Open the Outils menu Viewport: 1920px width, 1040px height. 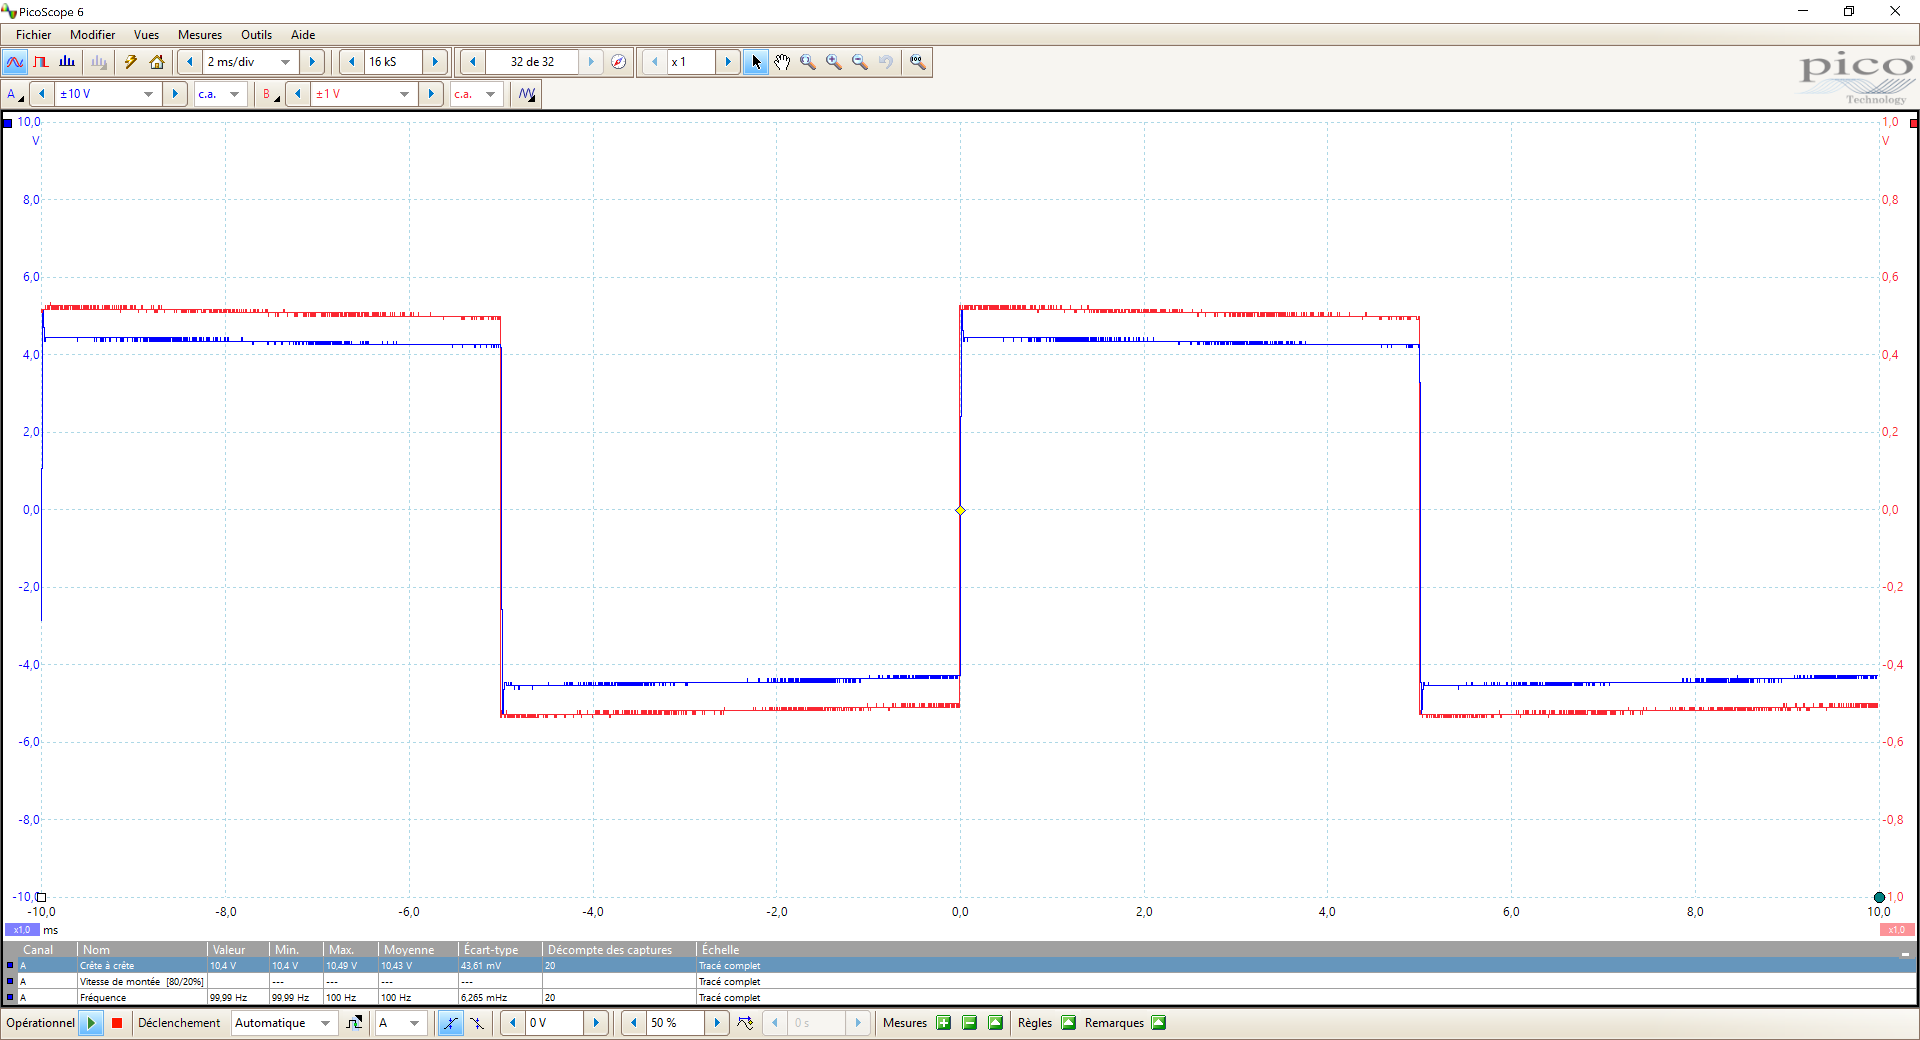256,35
